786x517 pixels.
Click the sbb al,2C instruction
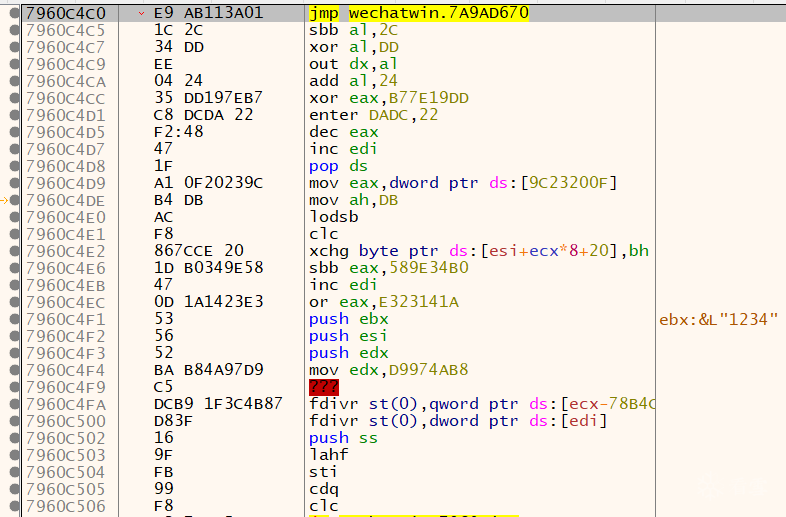click(353, 30)
